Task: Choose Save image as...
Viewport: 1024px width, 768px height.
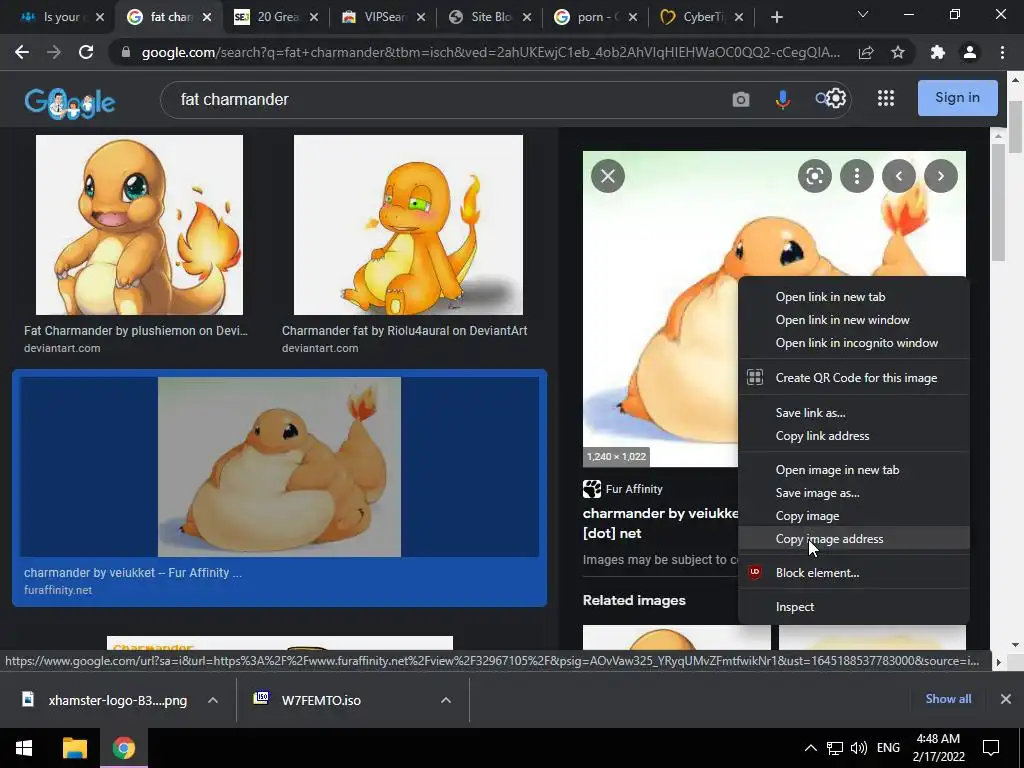Action: pyautogui.click(x=854, y=493)
